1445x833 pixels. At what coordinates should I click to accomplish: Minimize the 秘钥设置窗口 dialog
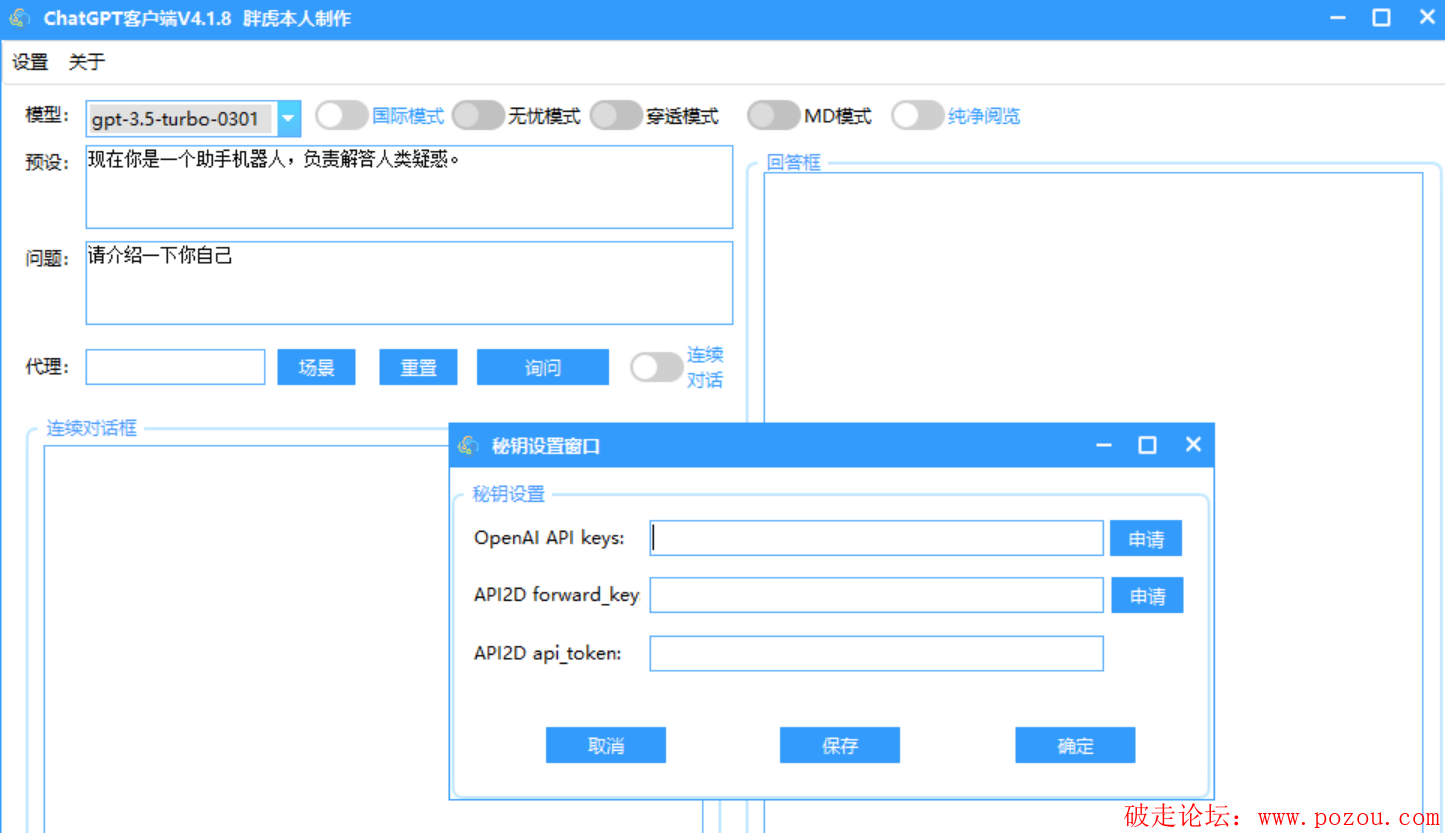pyautogui.click(x=1104, y=445)
